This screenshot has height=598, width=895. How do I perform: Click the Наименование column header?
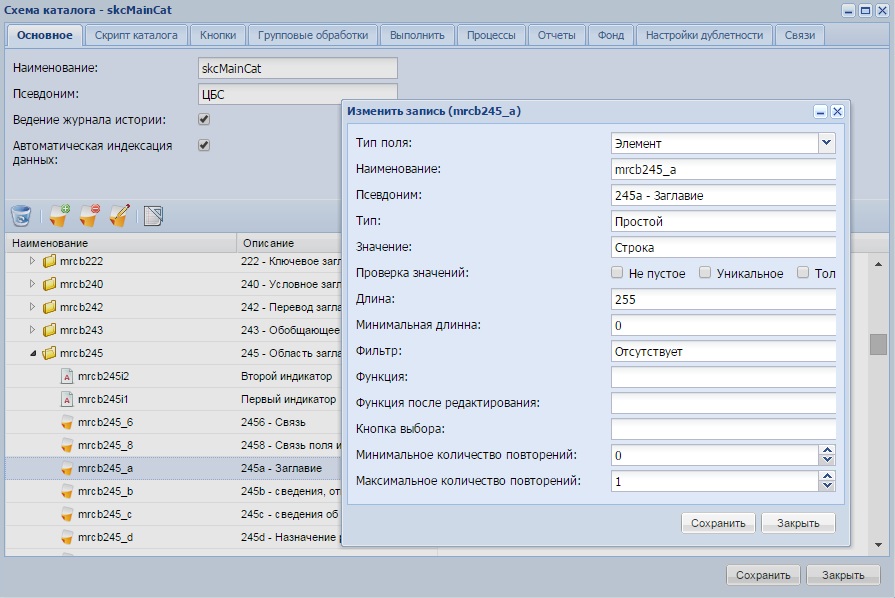pos(121,243)
